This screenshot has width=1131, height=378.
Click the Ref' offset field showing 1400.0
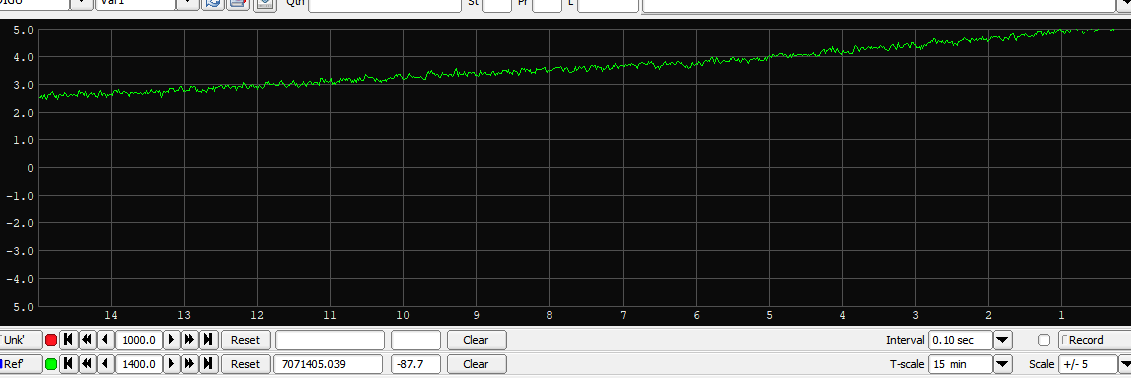click(138, 364)
